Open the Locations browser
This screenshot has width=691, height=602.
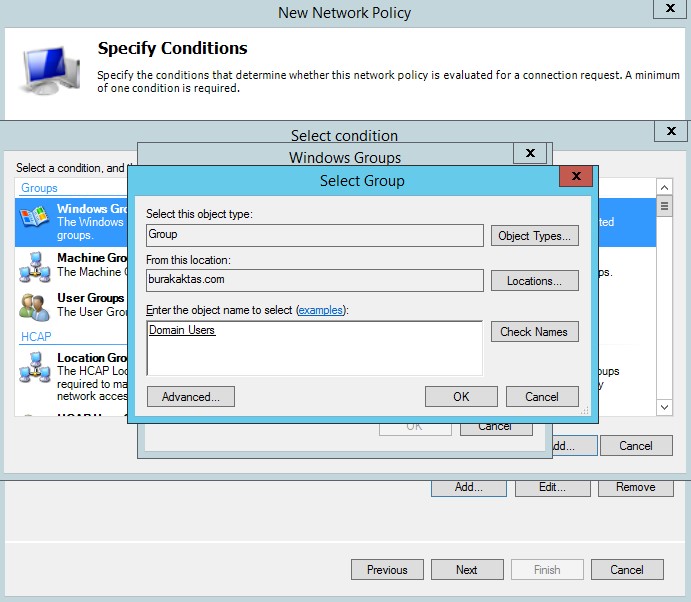[x=535, y=281]
